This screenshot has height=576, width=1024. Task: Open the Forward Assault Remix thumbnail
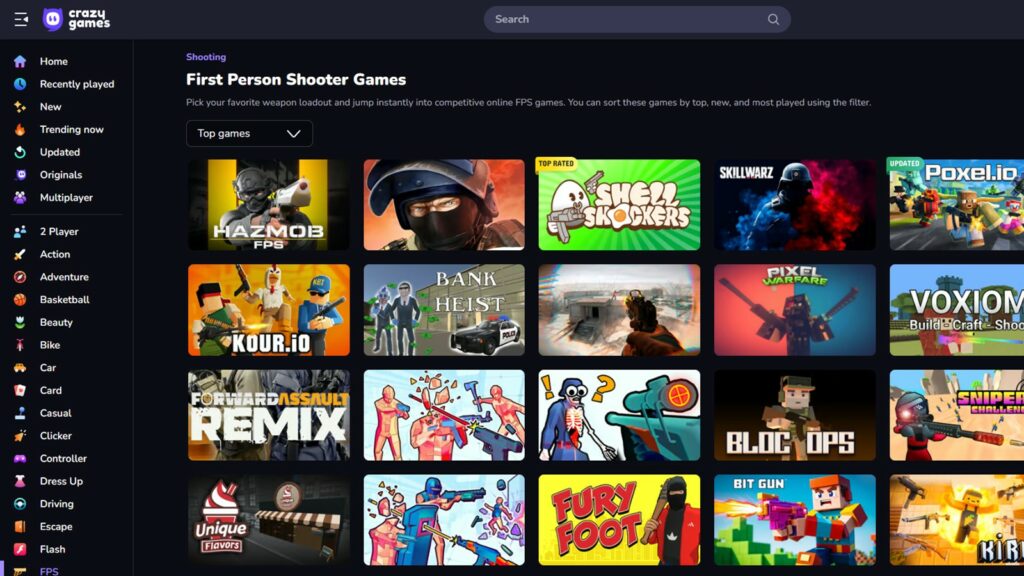268,415
